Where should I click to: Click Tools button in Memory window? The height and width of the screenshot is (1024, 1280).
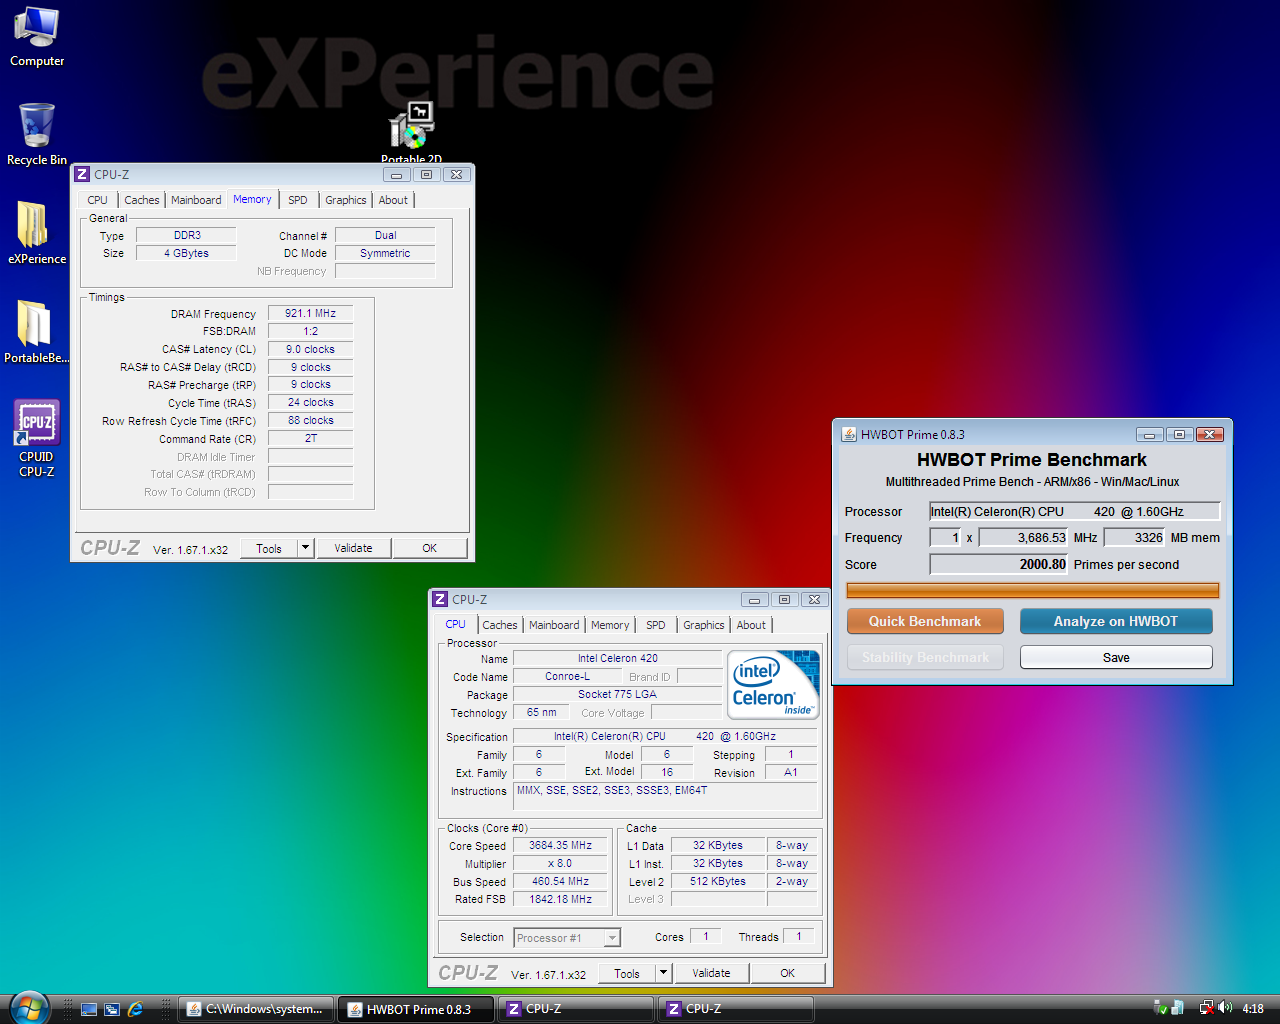coord(269,548)
